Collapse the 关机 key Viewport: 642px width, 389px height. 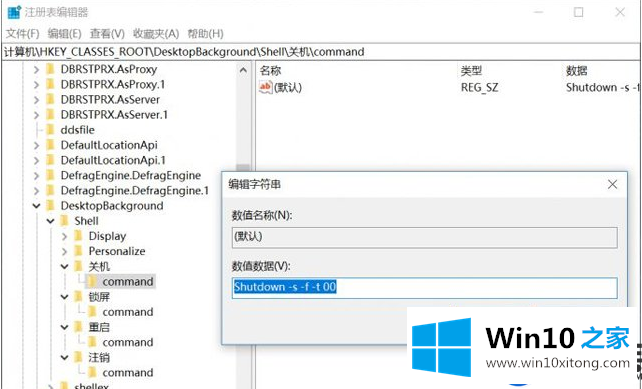64,267
